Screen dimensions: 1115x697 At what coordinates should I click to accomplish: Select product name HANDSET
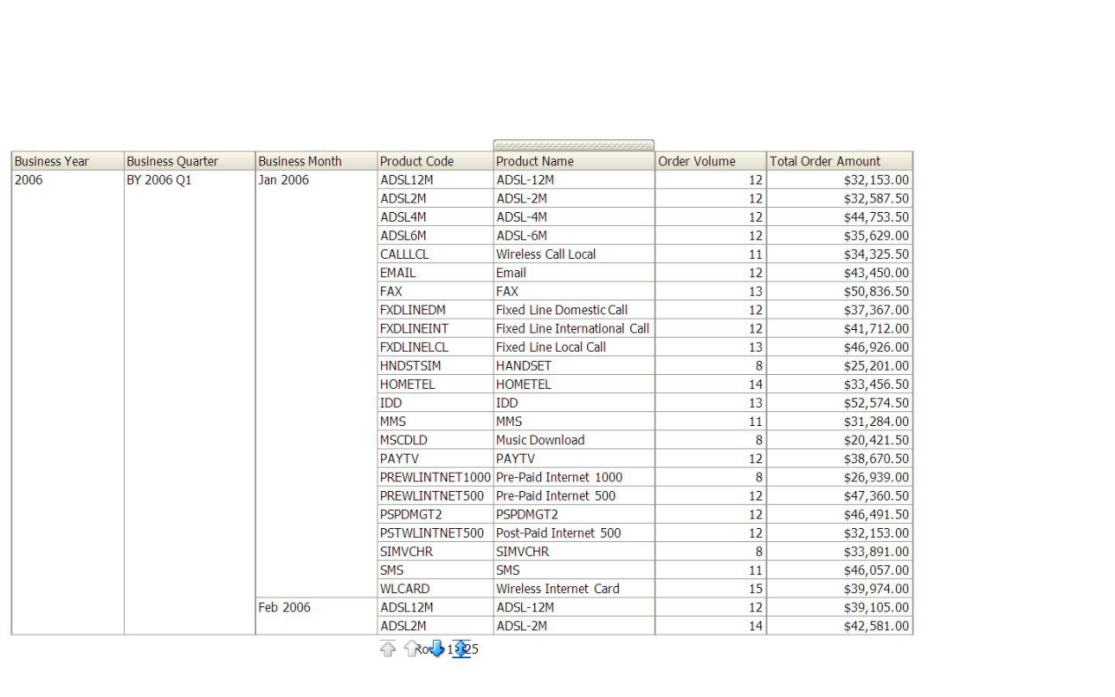[524, 366]
